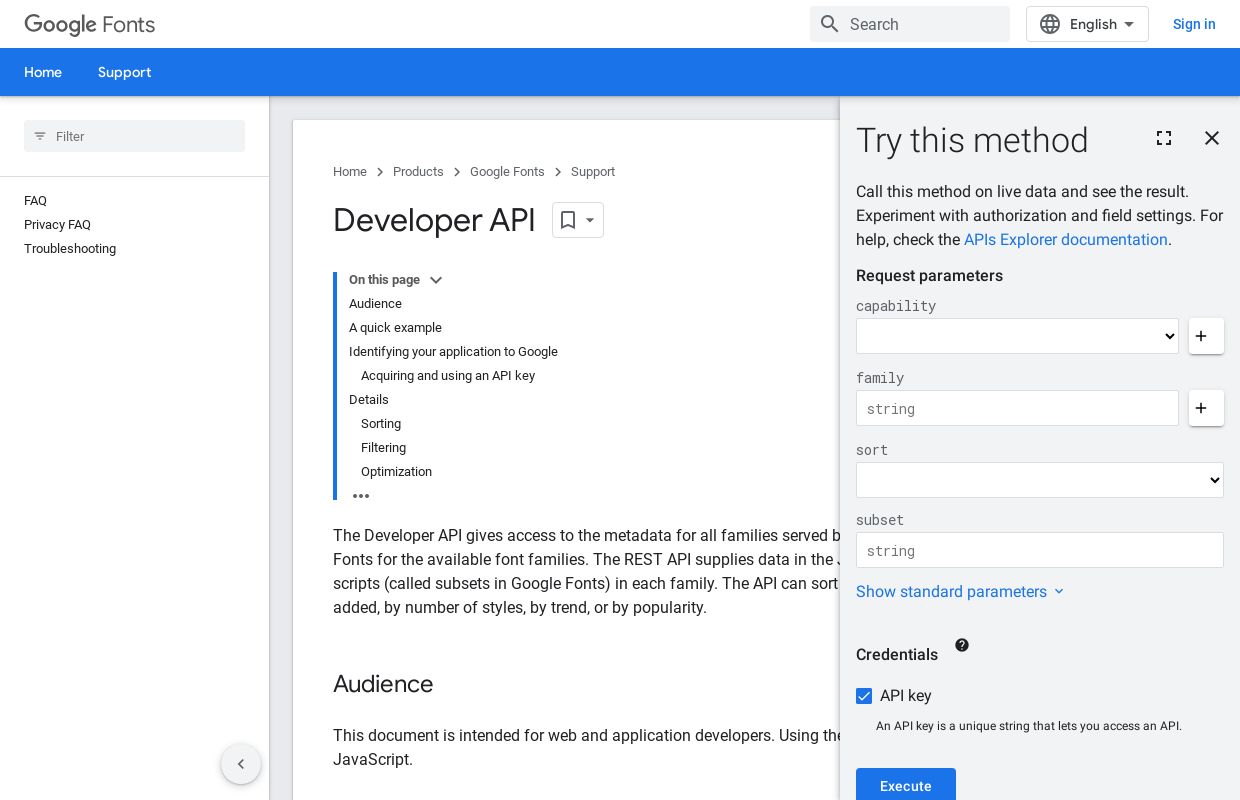The image size is (1240, 800).
Task: Click the Support breadcrumb link
Action: [593, 172]
